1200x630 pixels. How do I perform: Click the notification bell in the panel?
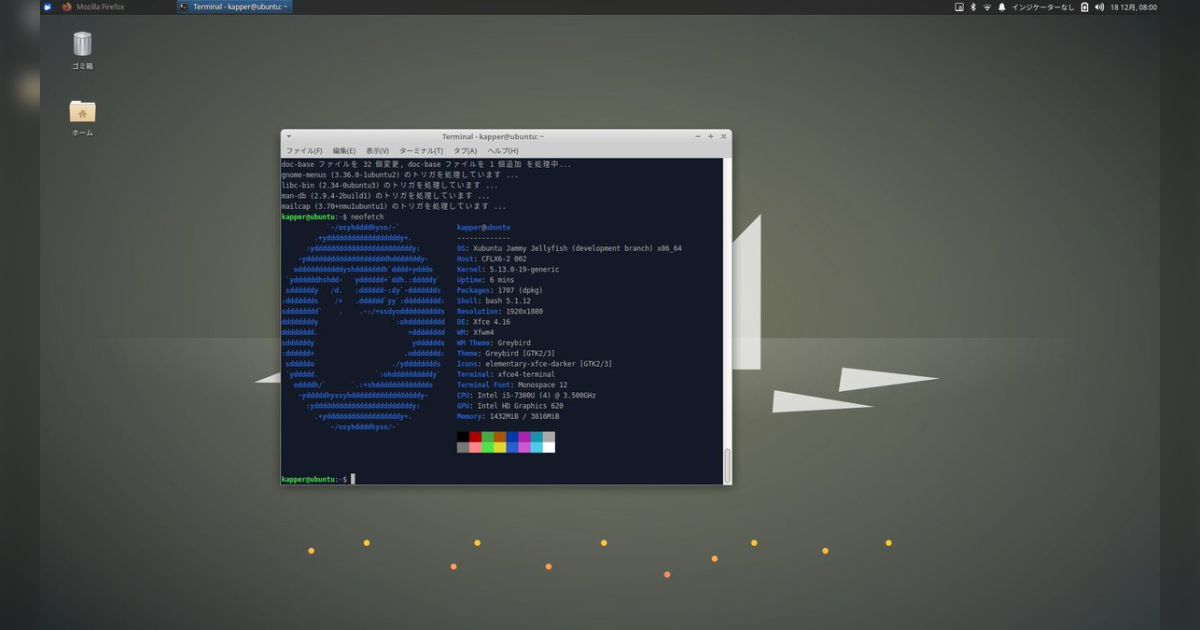coord(1001,7)
